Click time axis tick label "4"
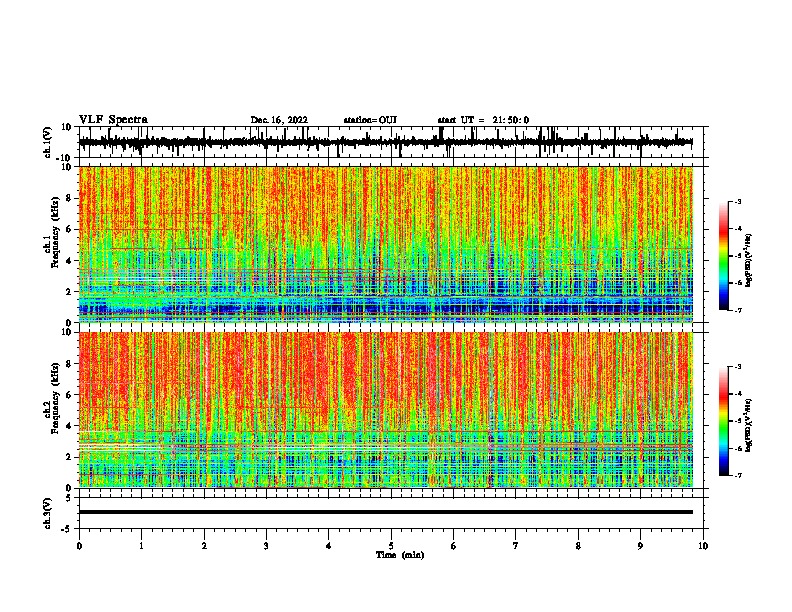The height and width of the screenshot is (612, 792). (x=329, y=546)
